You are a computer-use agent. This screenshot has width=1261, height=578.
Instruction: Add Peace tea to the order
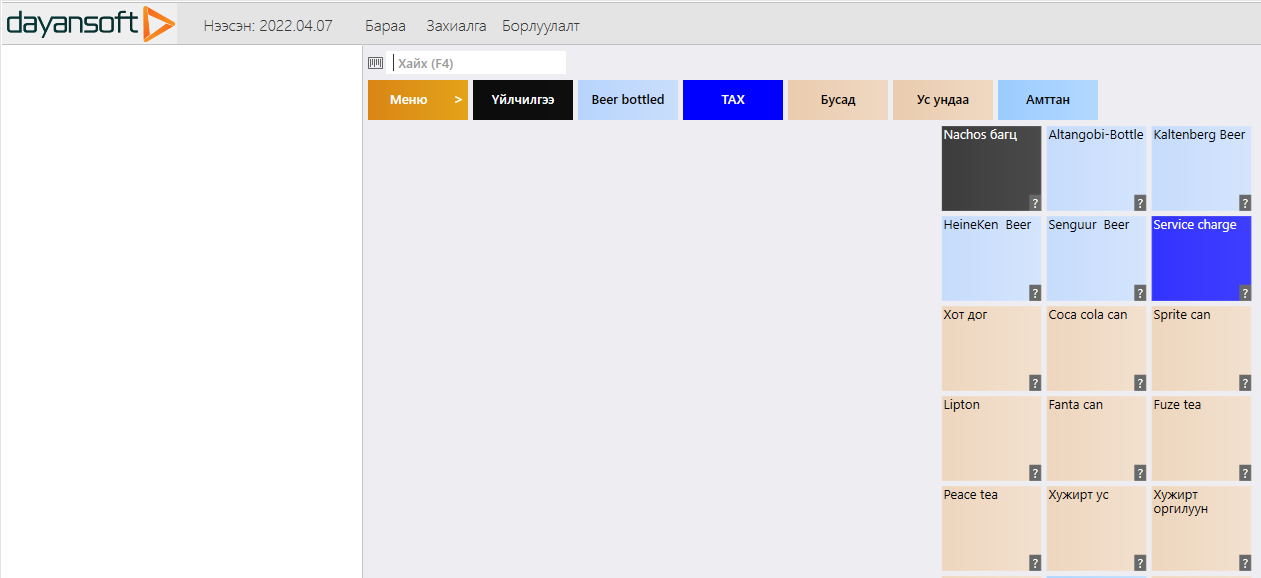992,529
